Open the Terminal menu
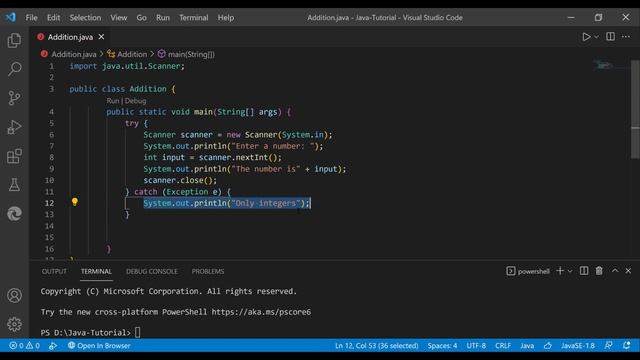The image size is (640, 360). tap(193, 18)
